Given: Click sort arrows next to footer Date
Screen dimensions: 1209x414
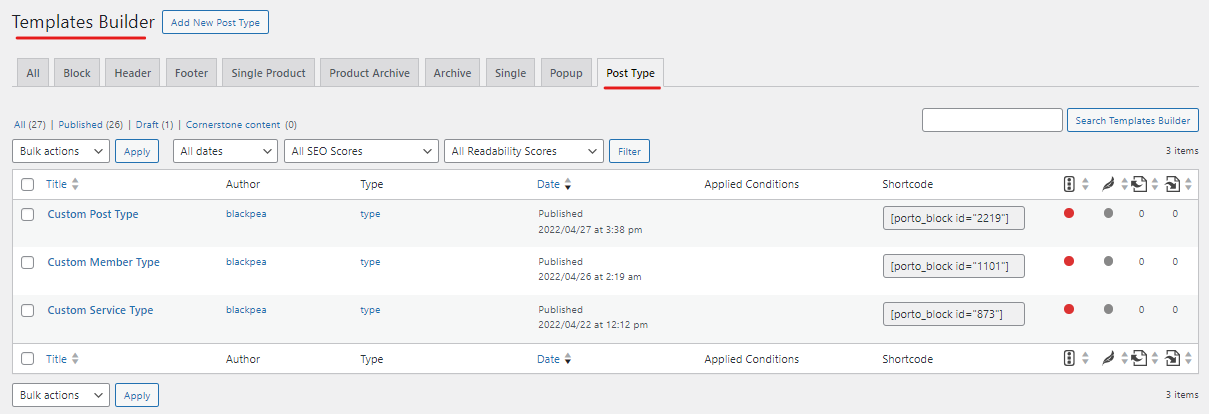Looking at the screenshot, I should [568, 359].
